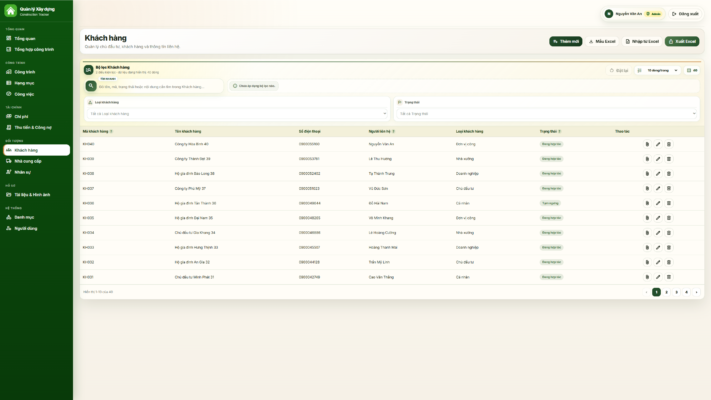Select Khách hàng in the sidebar

click(36, 150)
